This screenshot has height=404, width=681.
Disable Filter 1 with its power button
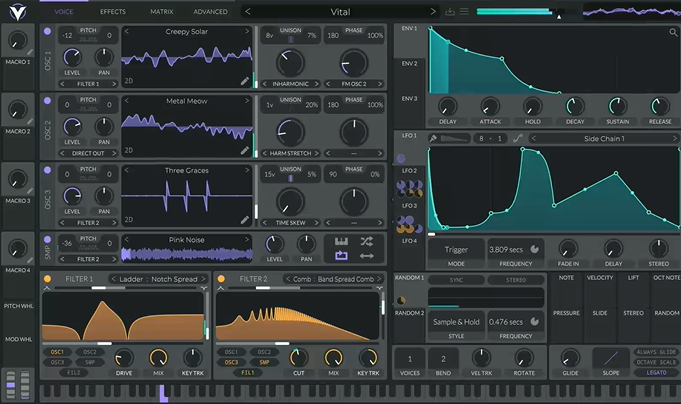pos(46,279)
